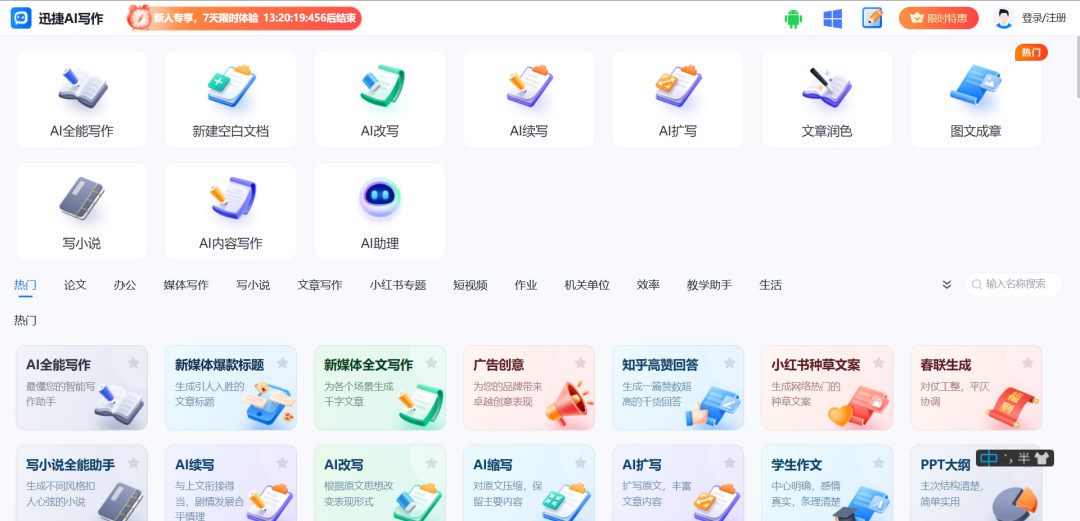Favorite the 新媒体爆款标题 card star
The width and height of the screenshot is (1080, 521).
[282, 362]
